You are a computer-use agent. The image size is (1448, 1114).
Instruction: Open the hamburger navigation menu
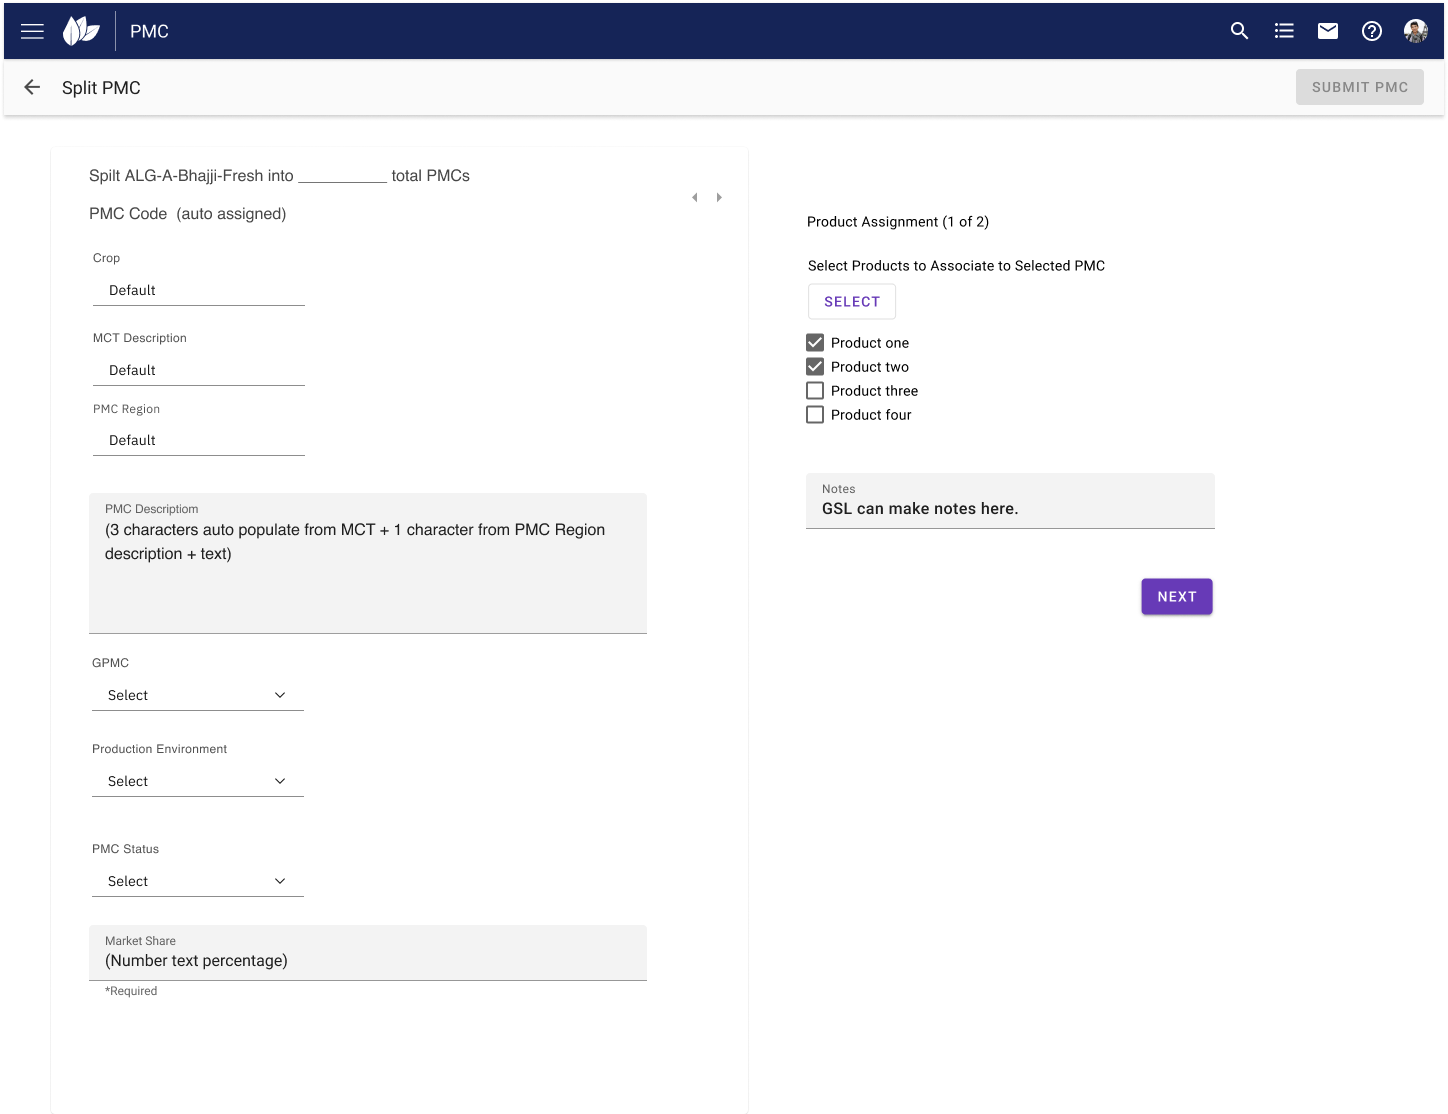coord(32,31)
